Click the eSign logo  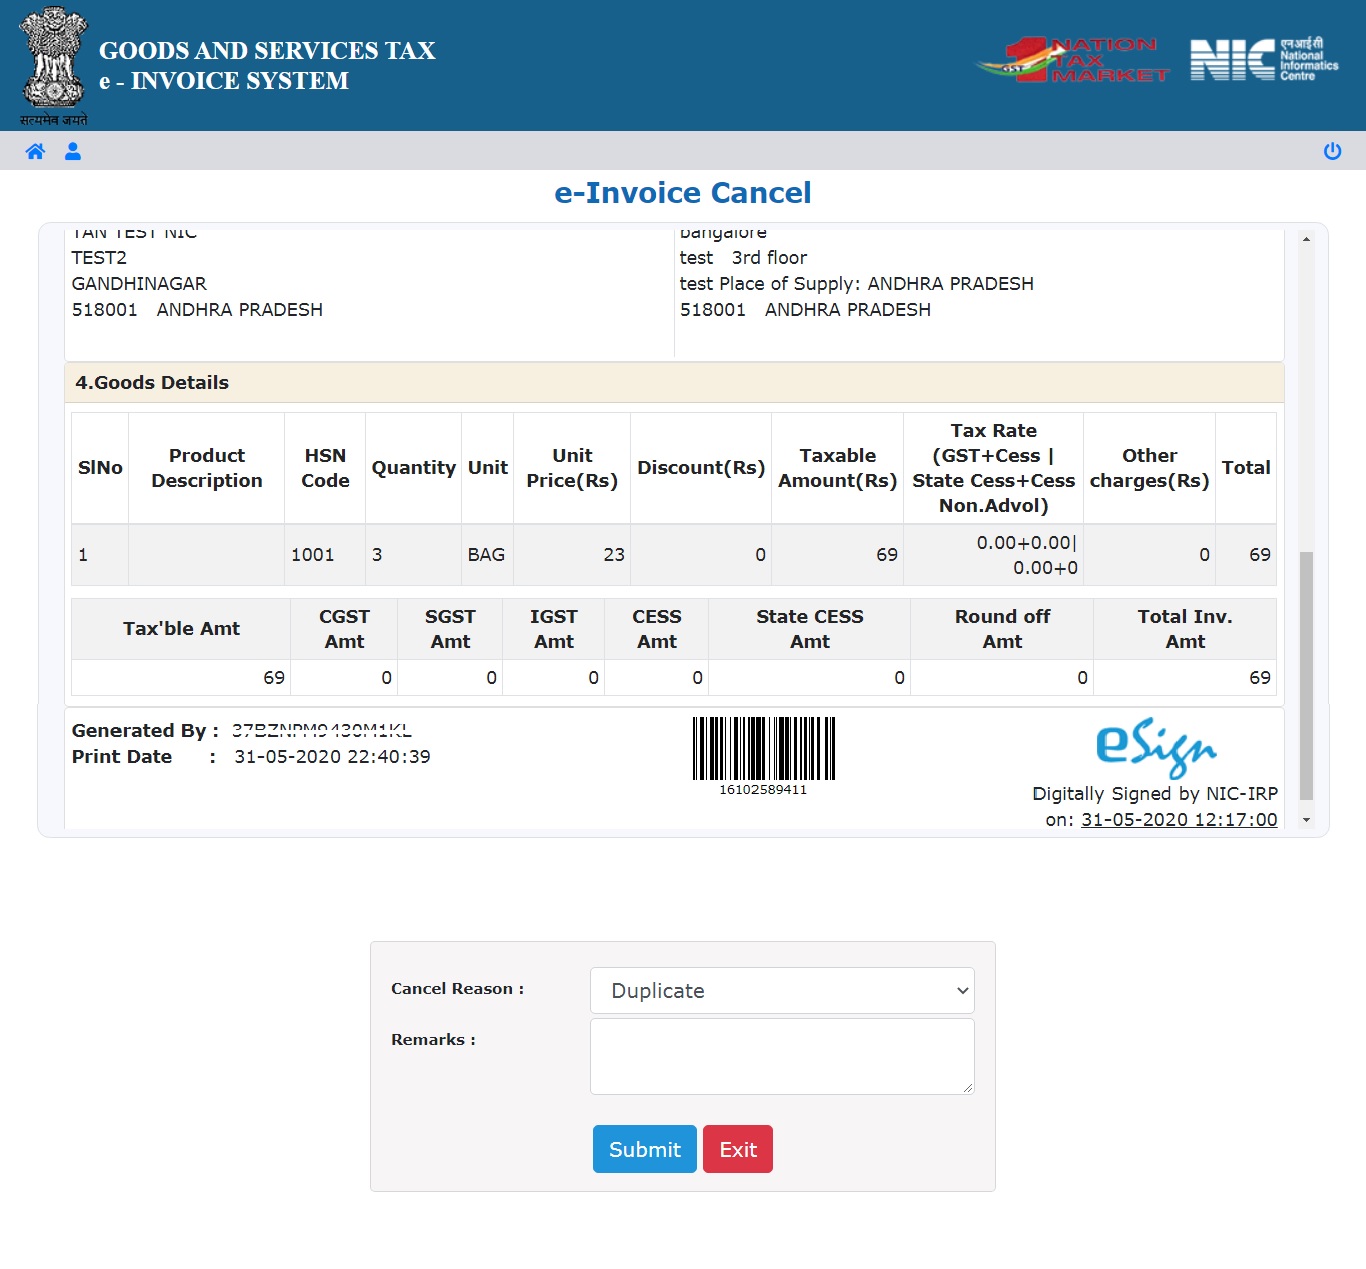1156,747
